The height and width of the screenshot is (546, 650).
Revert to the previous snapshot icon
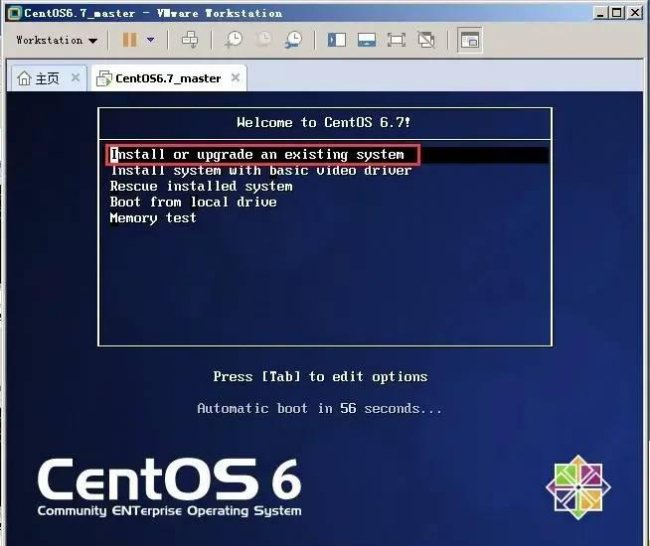pyautogui.click(x=264, y=40)
